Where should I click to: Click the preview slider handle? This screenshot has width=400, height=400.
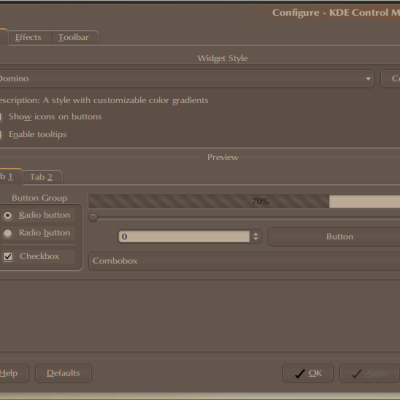tap(93, 218)
